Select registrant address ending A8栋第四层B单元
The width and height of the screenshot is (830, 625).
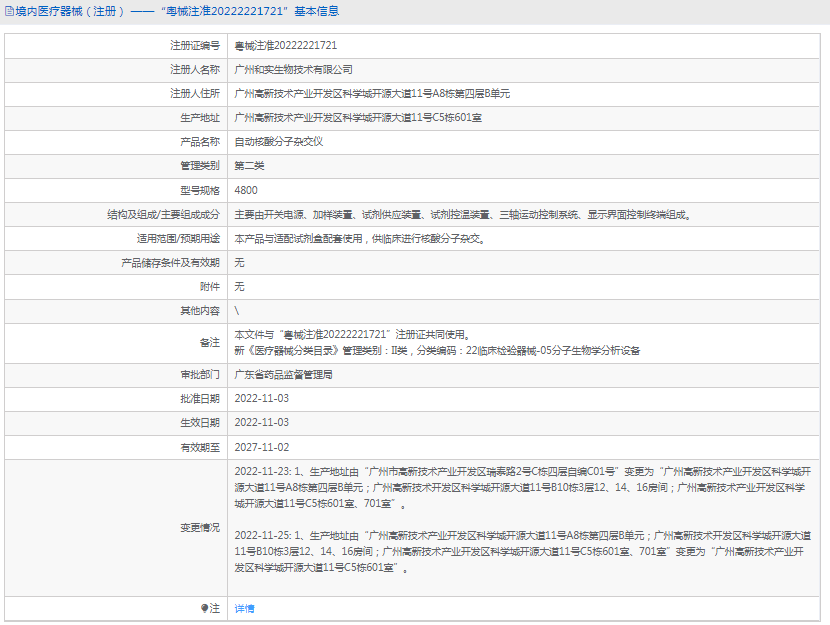pos(372,94)
